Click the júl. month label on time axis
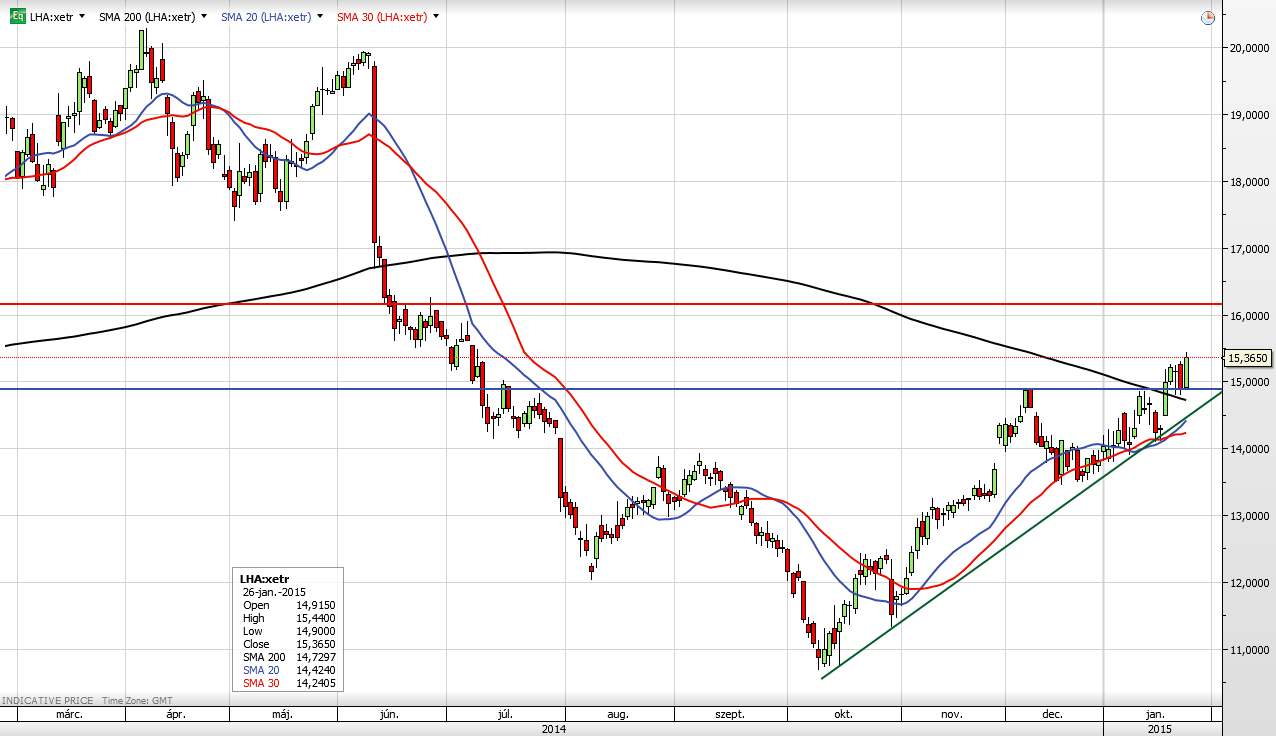Viewport: 1276px width, 736px height. (x=506, y=714)
